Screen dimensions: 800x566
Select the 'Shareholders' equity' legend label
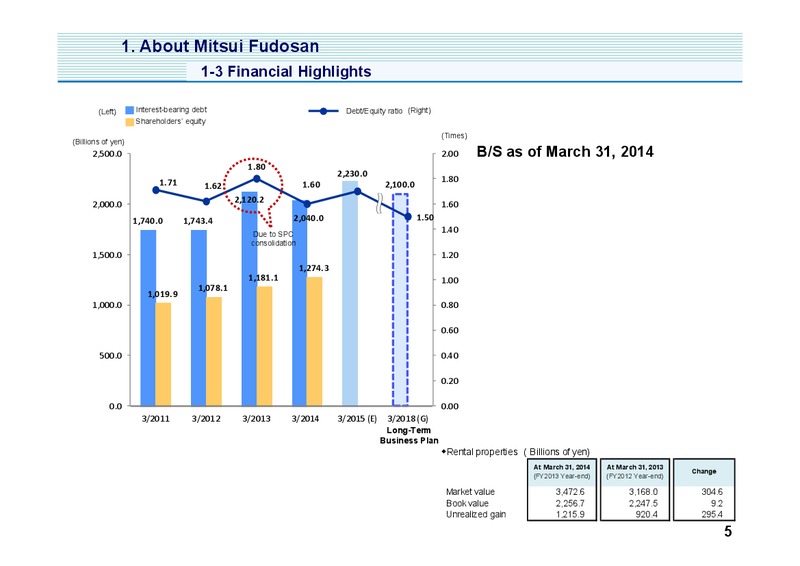pyautogui.click(x=170, y=121)
